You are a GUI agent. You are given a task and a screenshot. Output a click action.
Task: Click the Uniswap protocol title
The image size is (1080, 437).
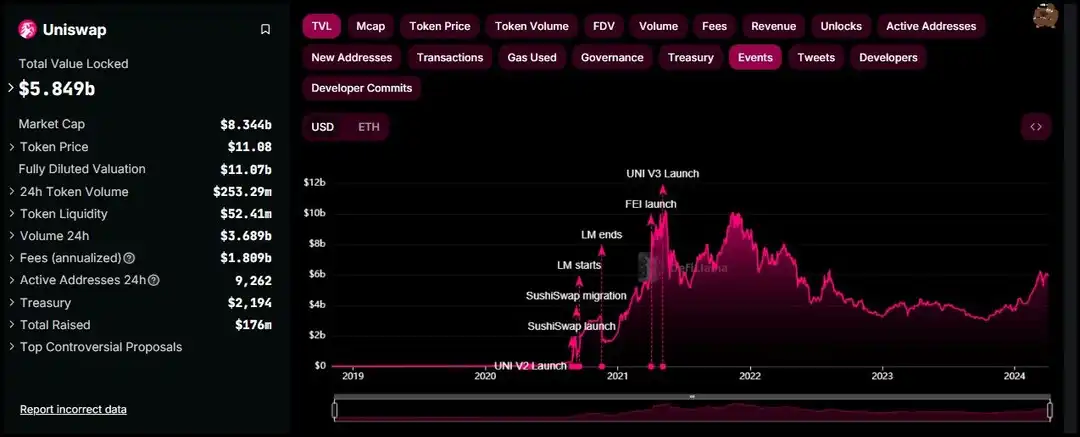pyautogui.click(x=74, y=30)
